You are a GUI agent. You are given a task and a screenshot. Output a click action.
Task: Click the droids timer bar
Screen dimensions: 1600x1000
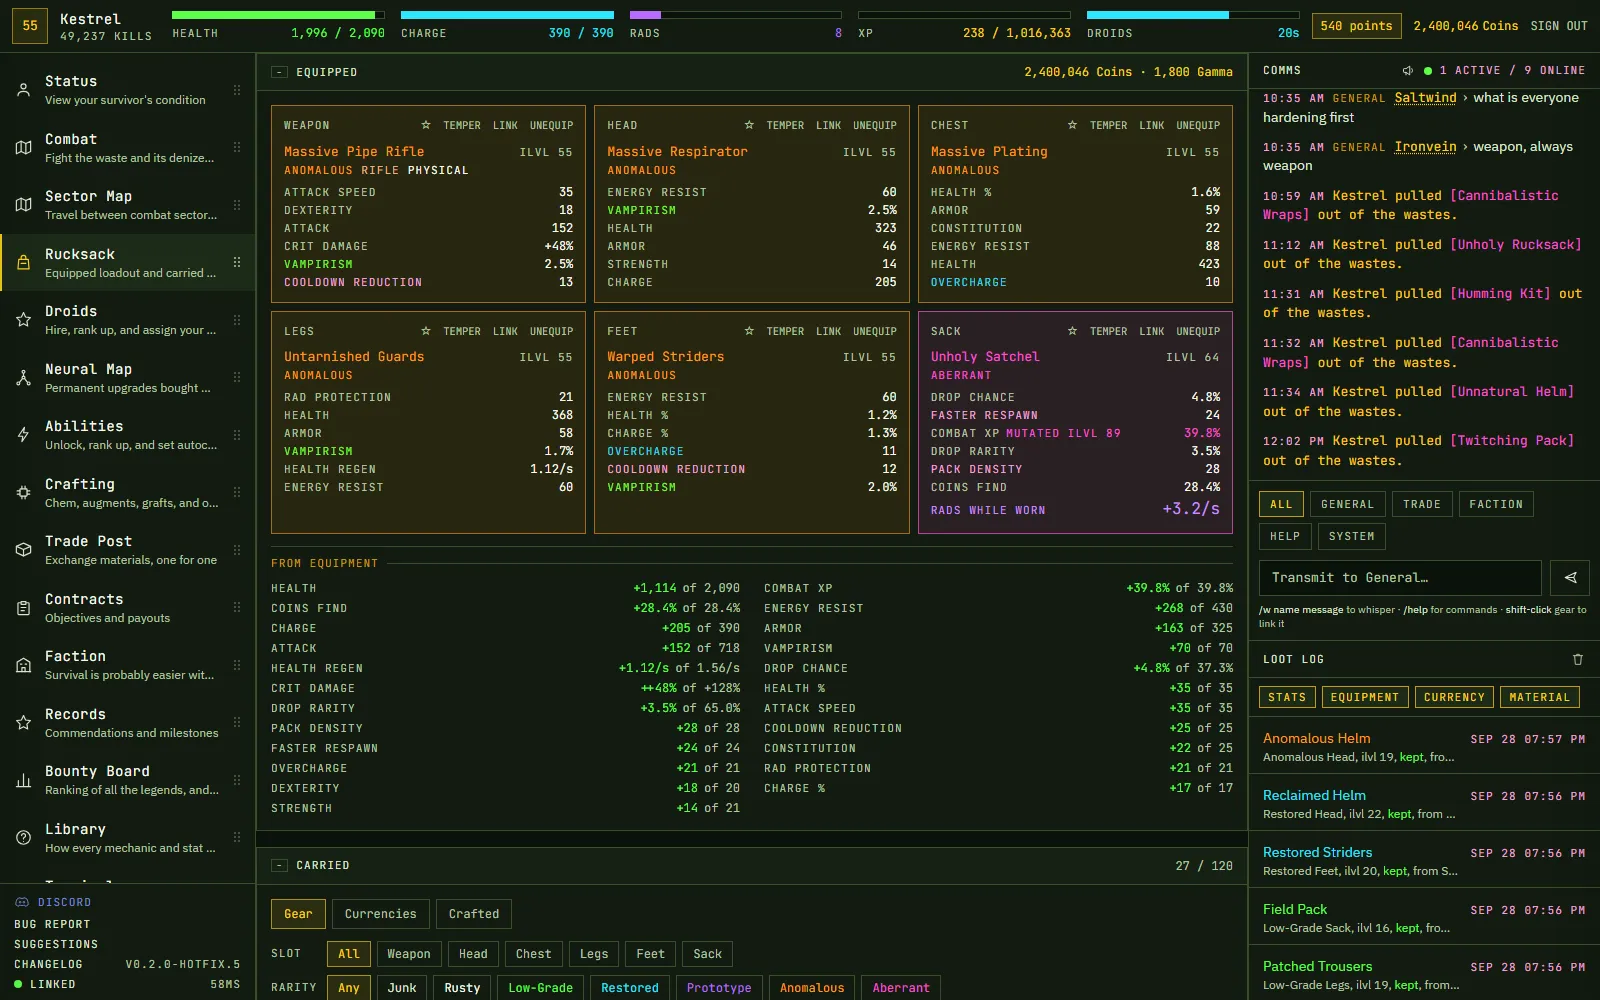coord(1193,15)
